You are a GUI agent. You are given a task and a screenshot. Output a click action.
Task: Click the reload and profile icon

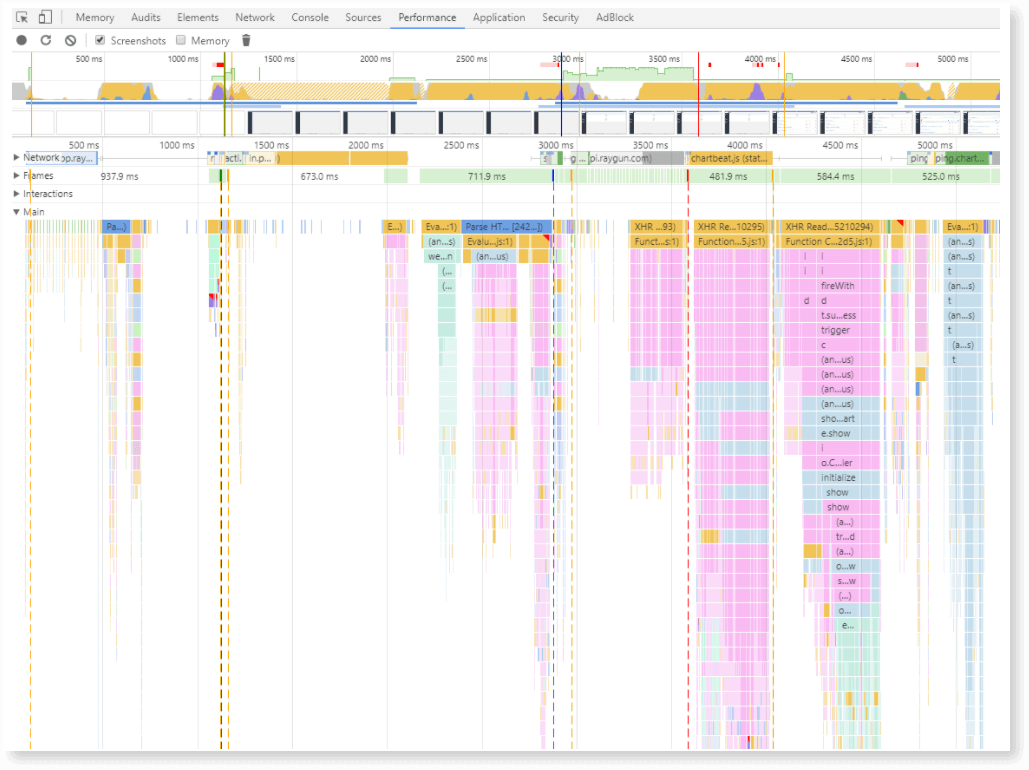(x=46, y=41)
